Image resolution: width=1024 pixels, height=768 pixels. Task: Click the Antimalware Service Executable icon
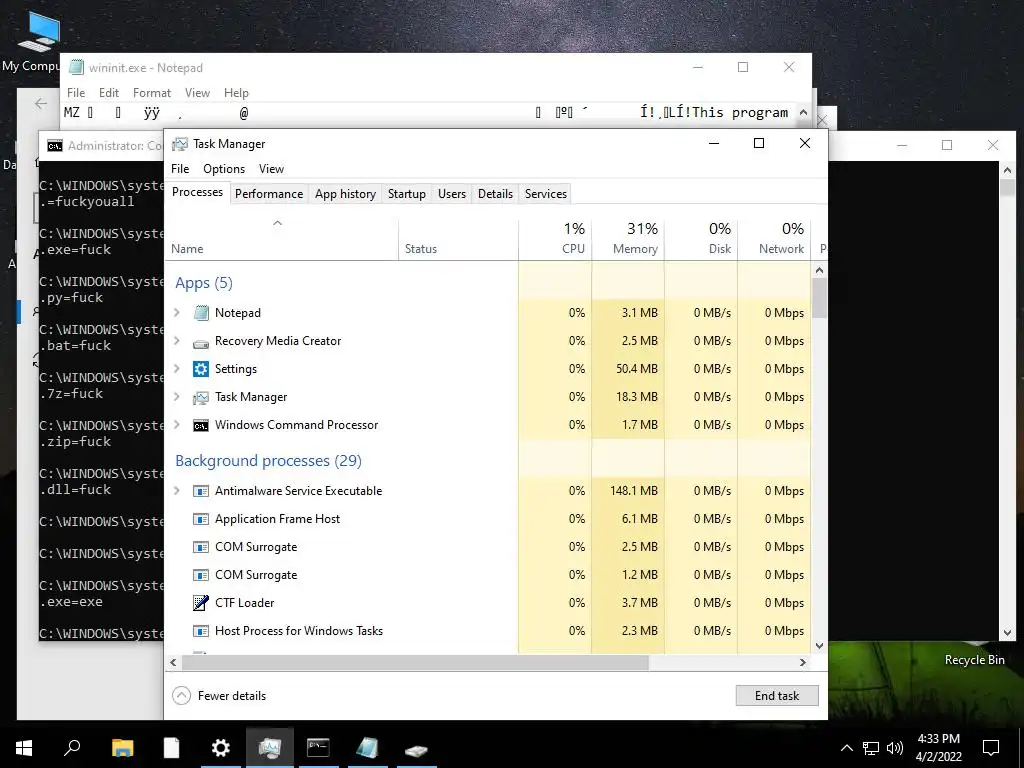pos(201,491)
